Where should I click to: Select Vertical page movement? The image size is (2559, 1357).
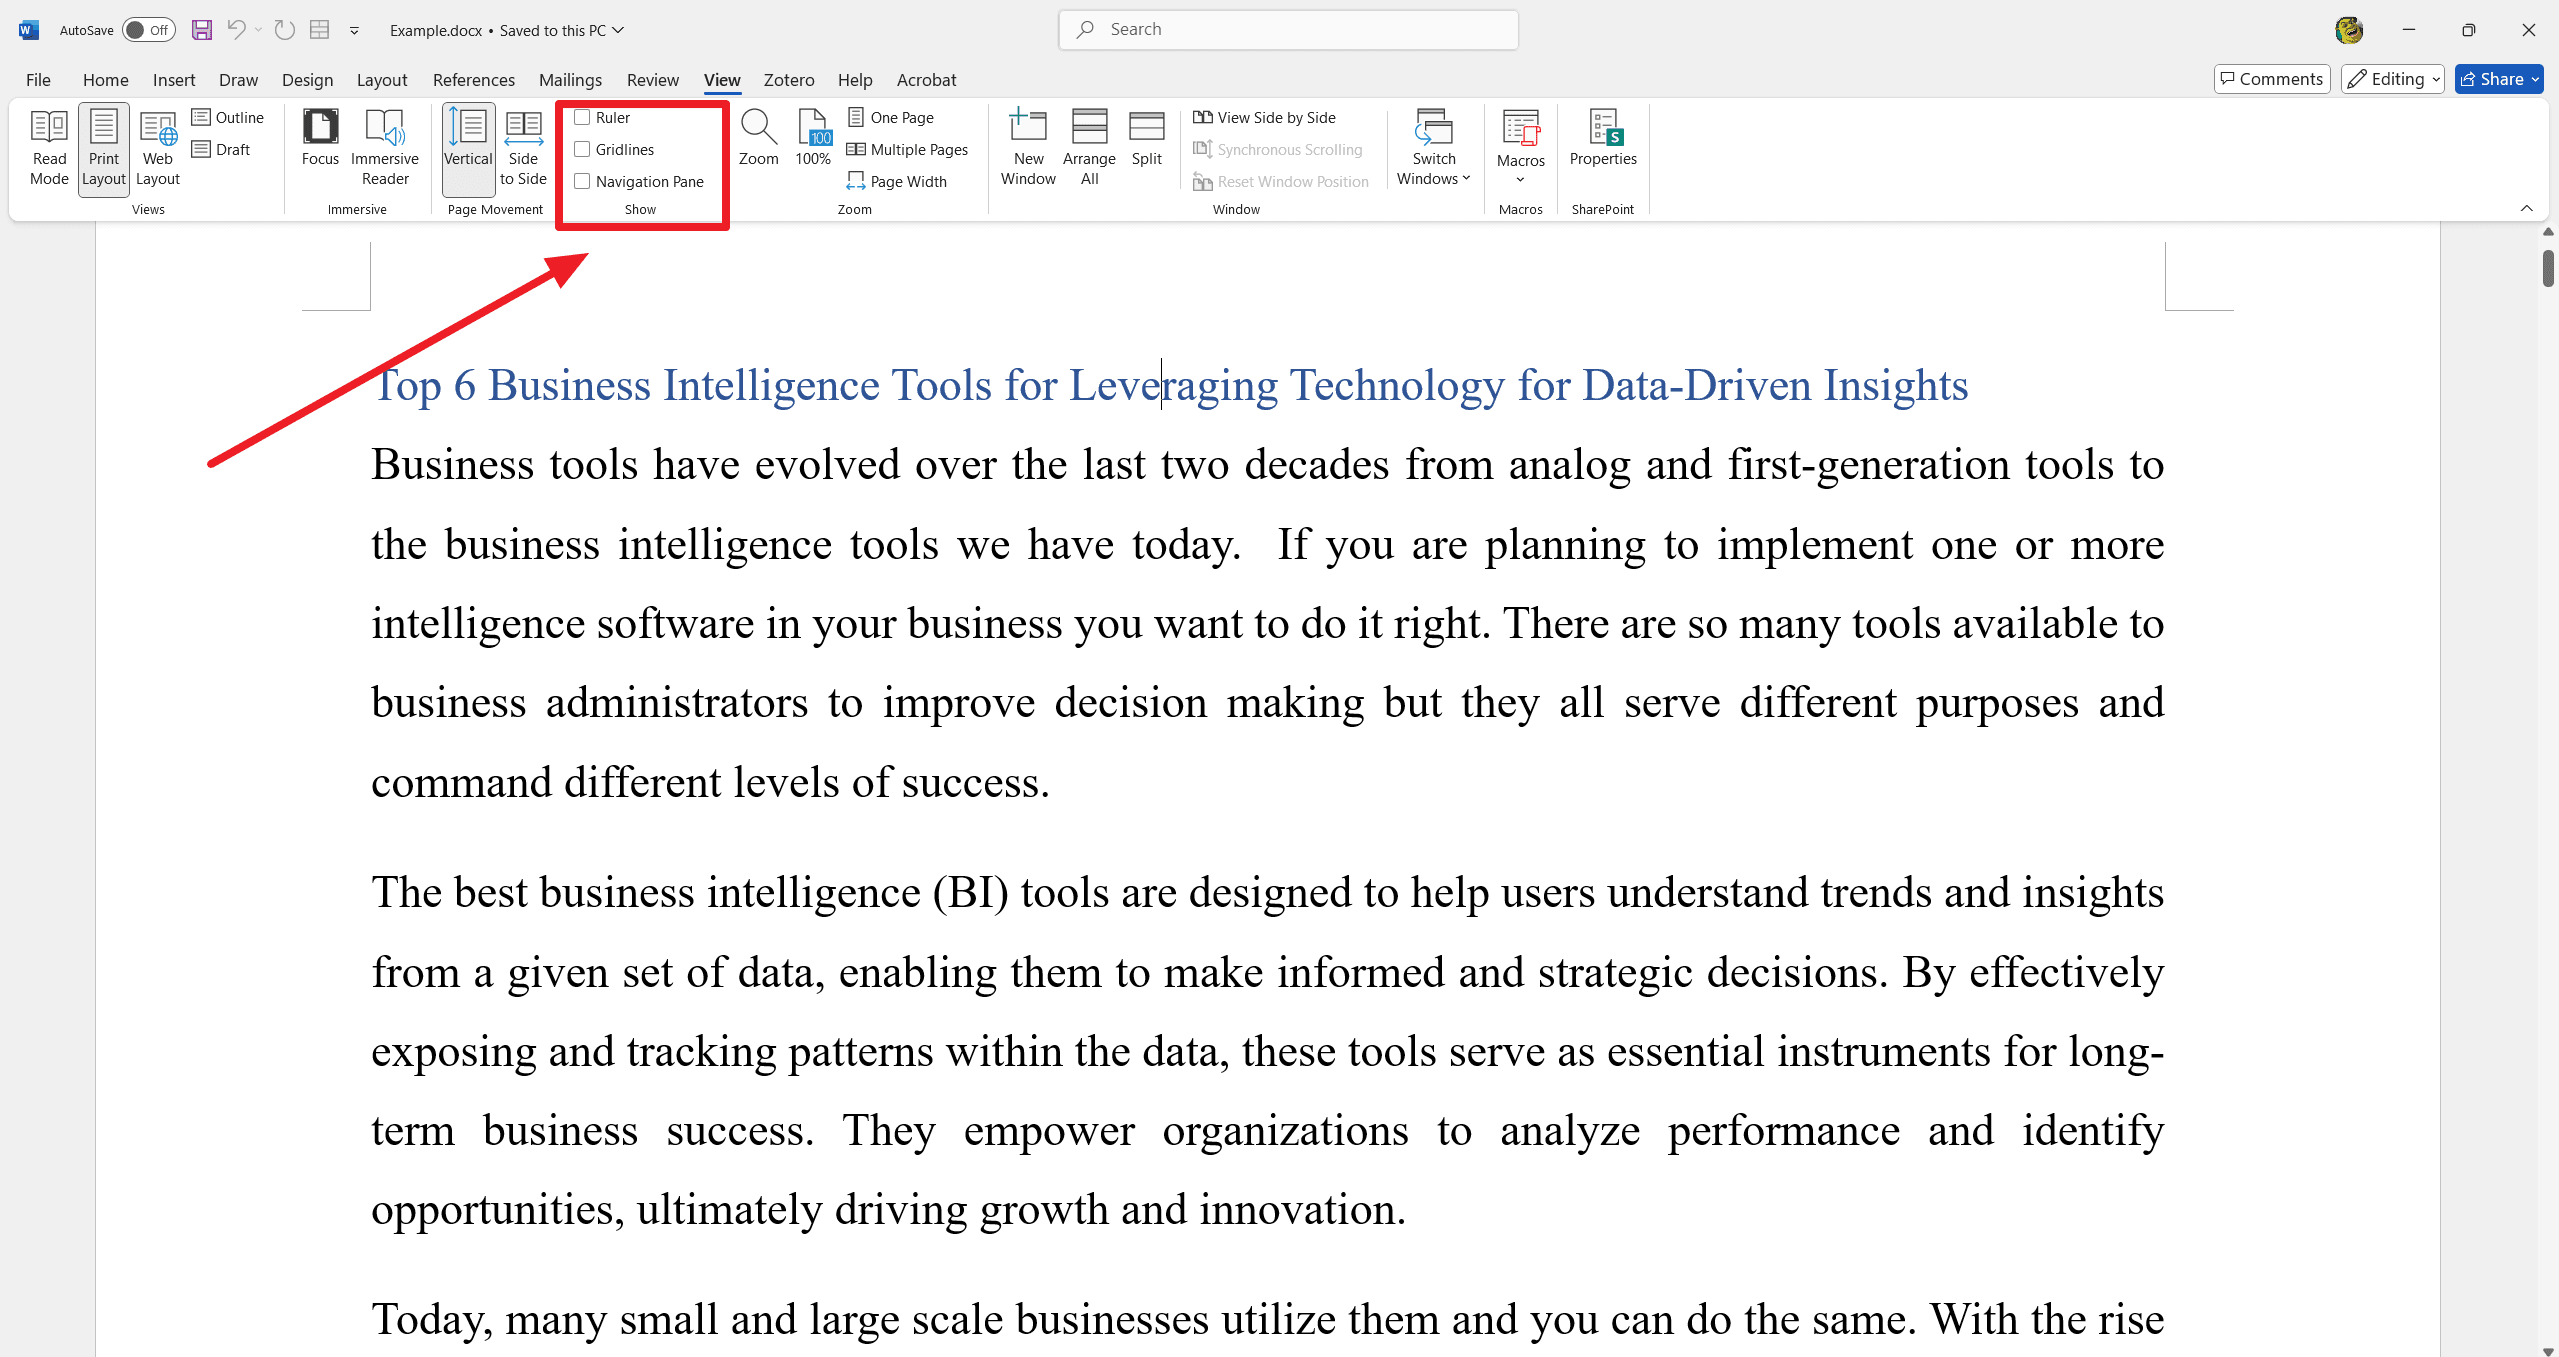coord(468,148)
